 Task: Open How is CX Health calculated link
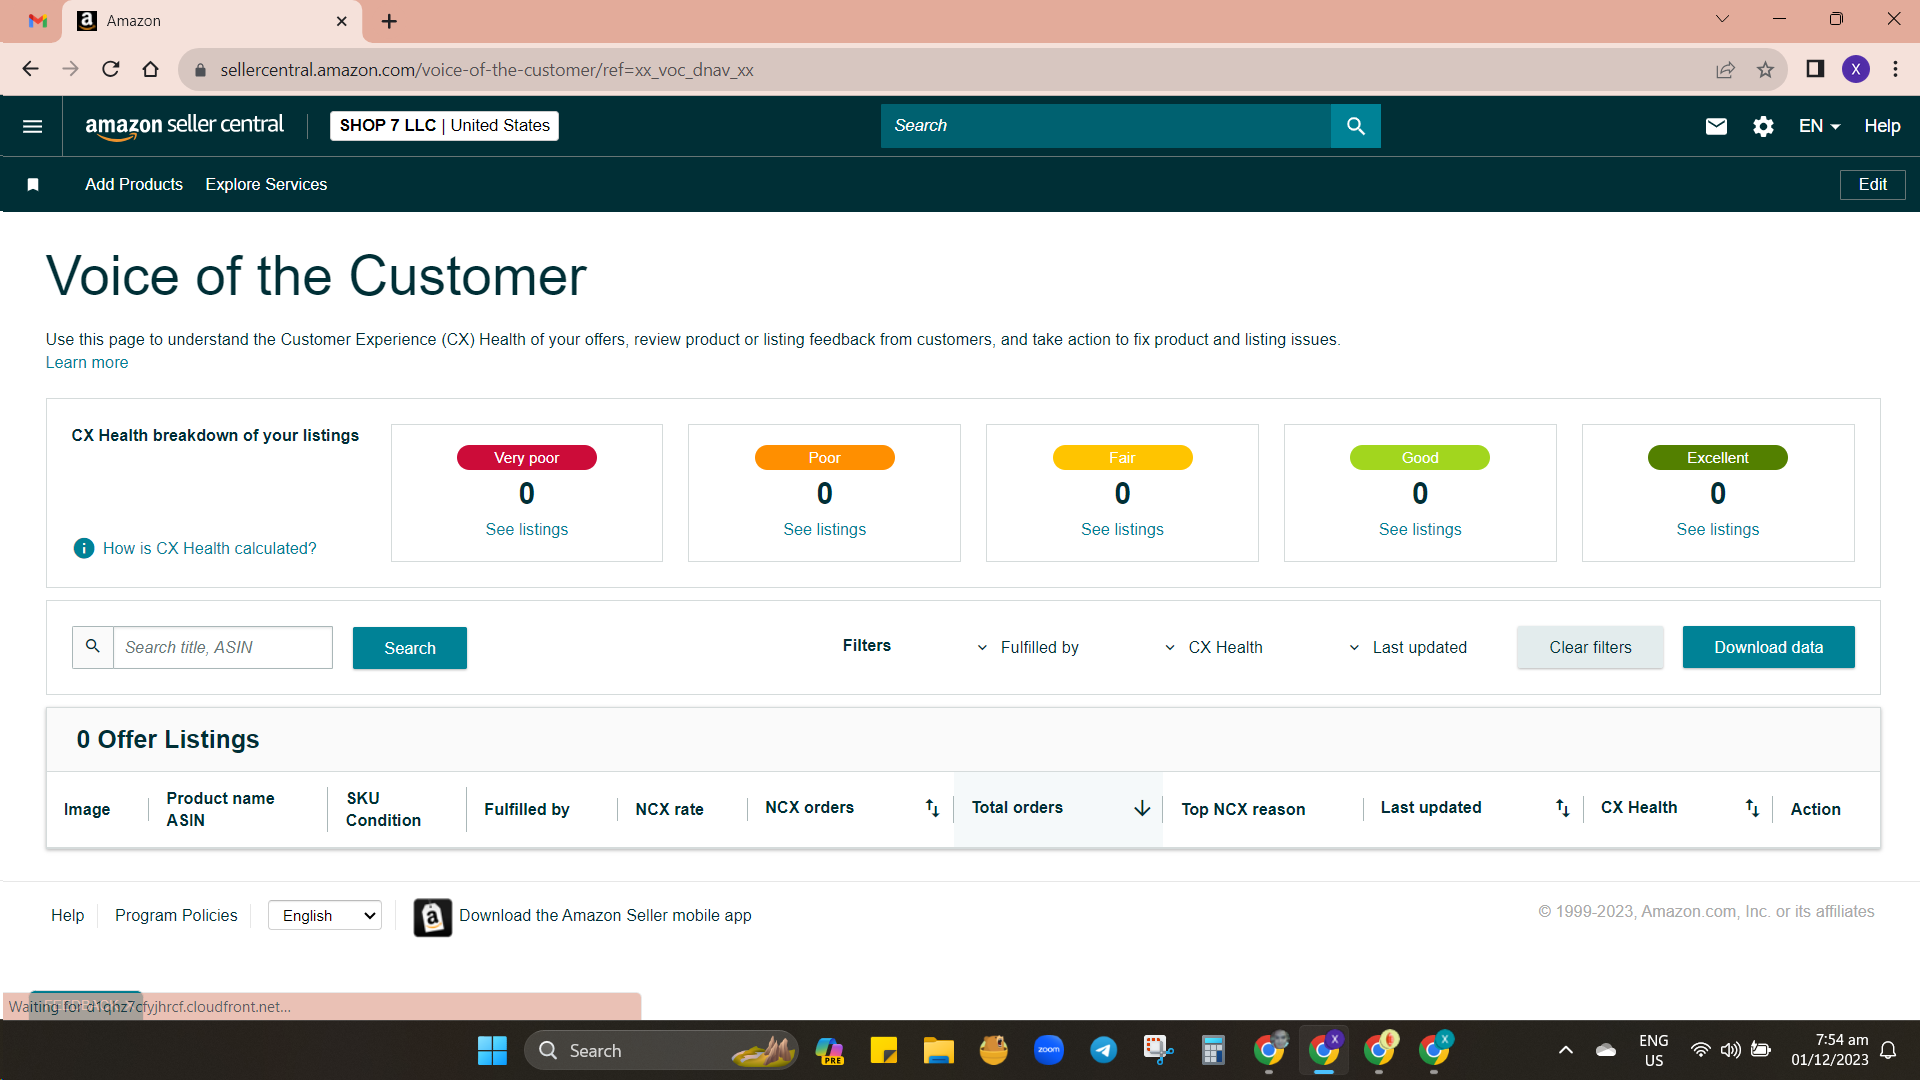pyautogui.click(x=210, y=548)
